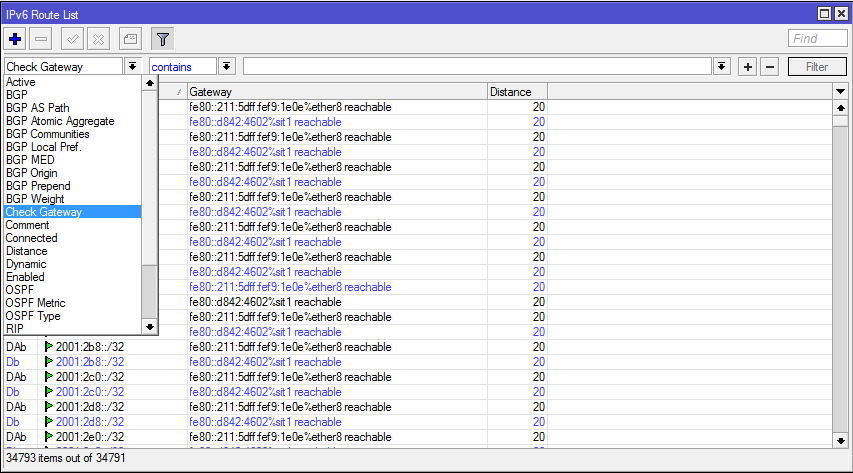The width and height of the screenshot is (853, 473).
Task: Click the minus Remove route icon
Action: [41, 39]
